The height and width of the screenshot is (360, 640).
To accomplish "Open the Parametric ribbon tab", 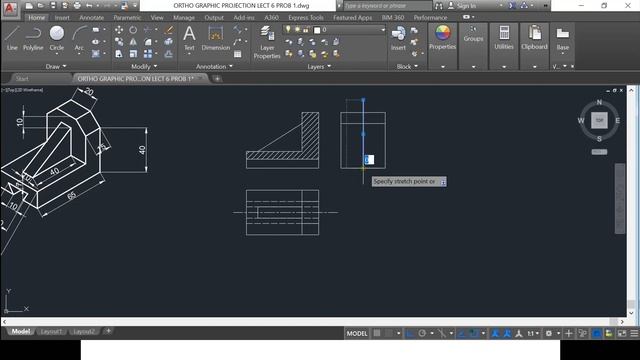I will (127, 18).
